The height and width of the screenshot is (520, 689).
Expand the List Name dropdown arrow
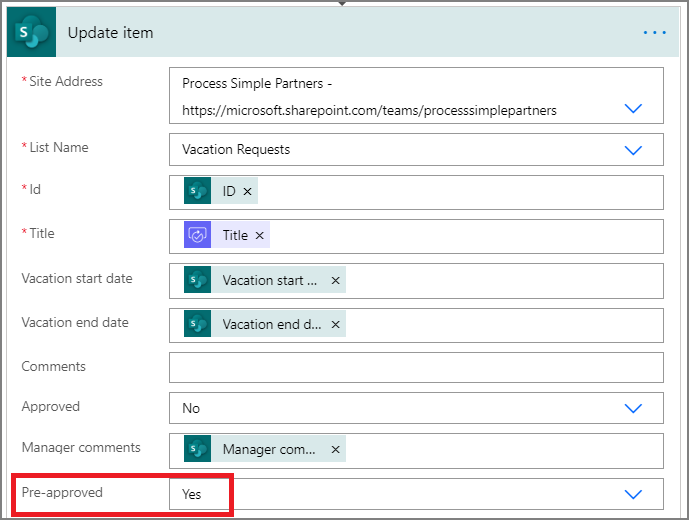click(x=632, y=150)
